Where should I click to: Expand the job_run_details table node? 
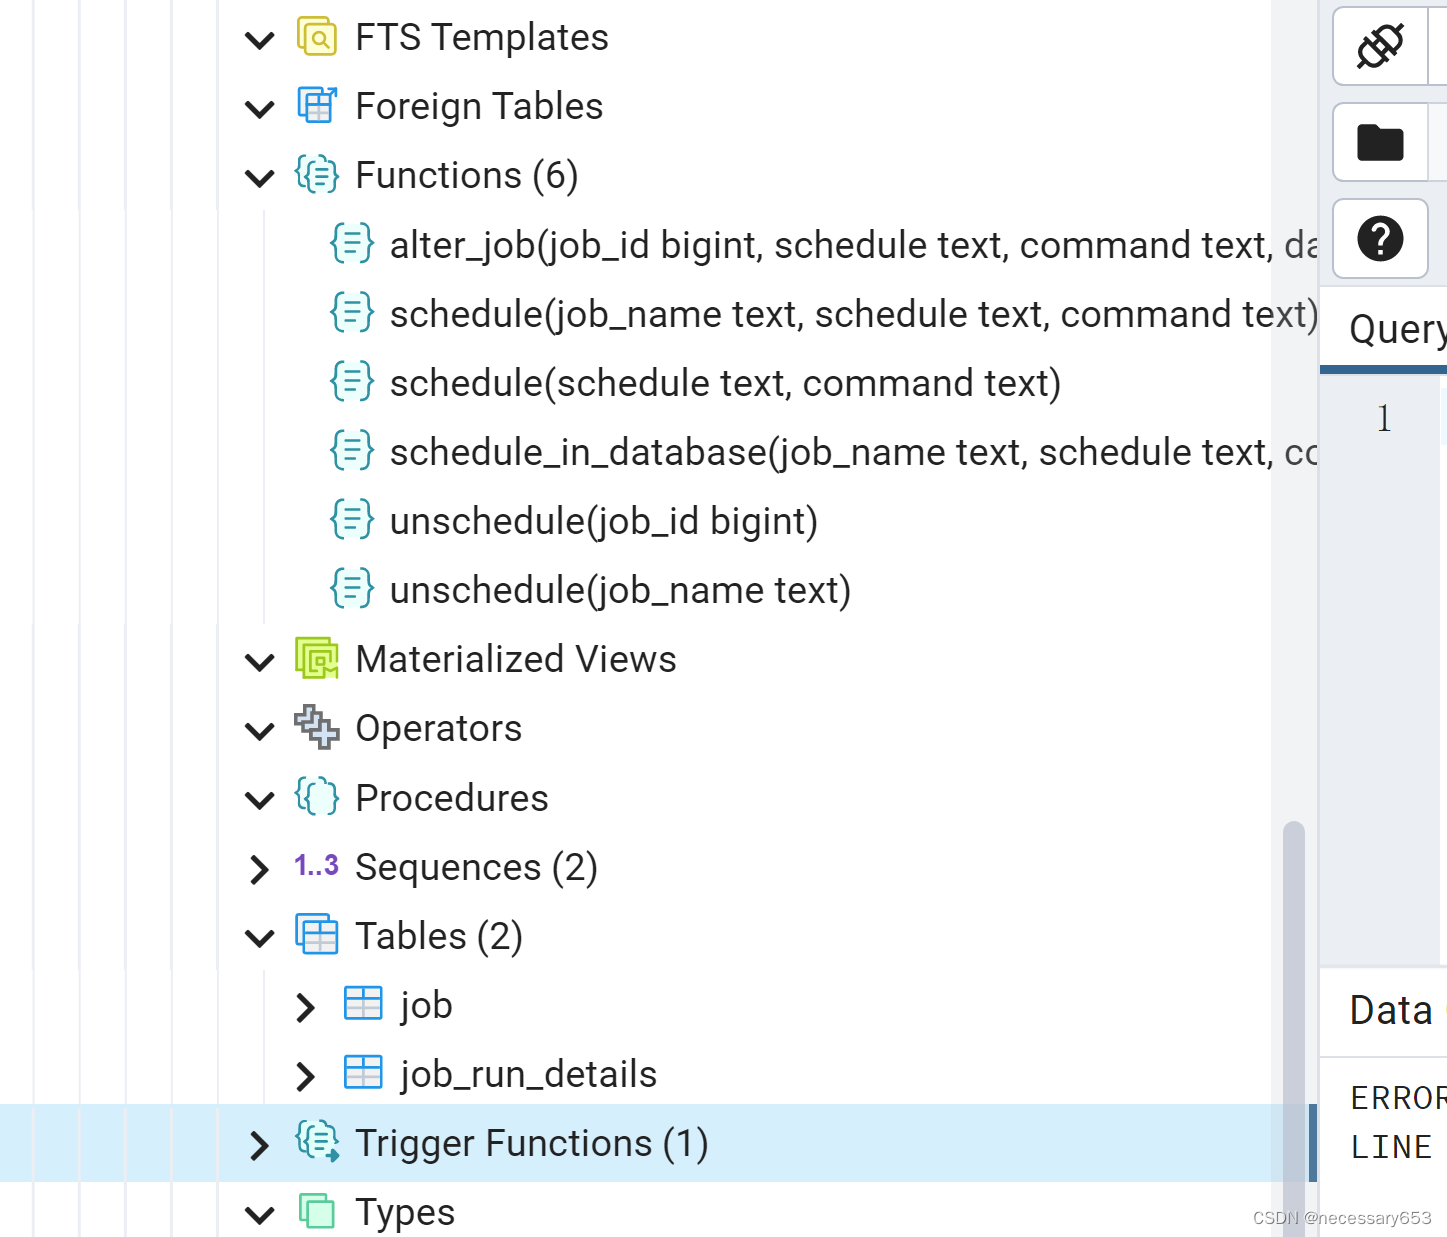305,1075
